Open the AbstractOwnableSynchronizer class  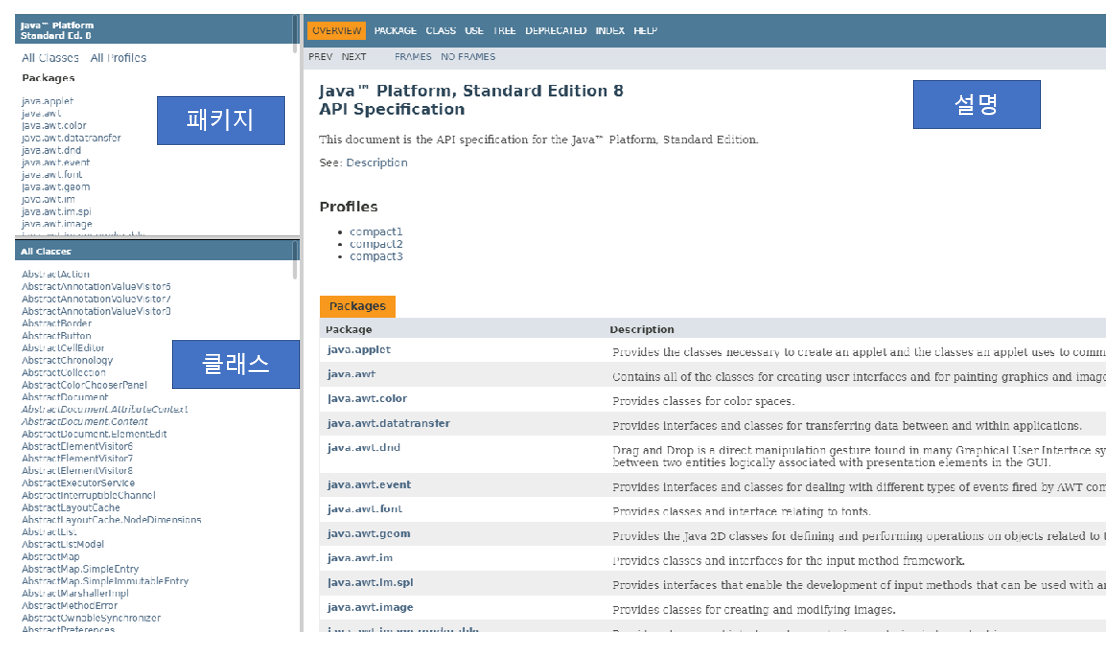[91, 618]
